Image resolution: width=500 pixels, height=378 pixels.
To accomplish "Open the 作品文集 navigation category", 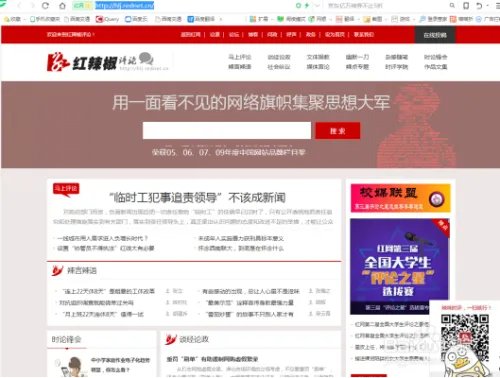I will 435,67.
